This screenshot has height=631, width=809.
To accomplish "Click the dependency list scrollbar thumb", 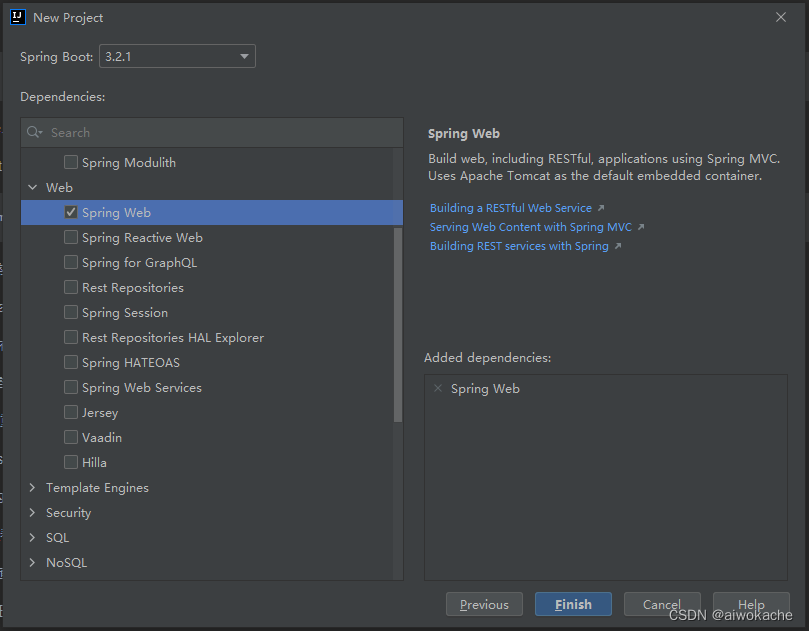I will tap(398, 325).
